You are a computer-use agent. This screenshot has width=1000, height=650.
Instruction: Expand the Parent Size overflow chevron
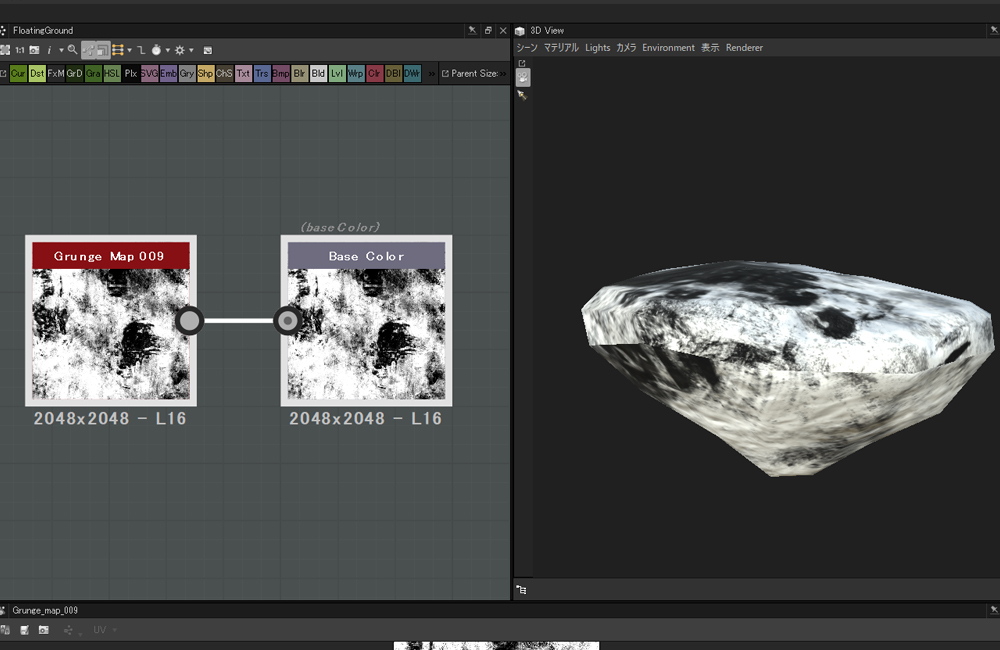coord(503,73)
